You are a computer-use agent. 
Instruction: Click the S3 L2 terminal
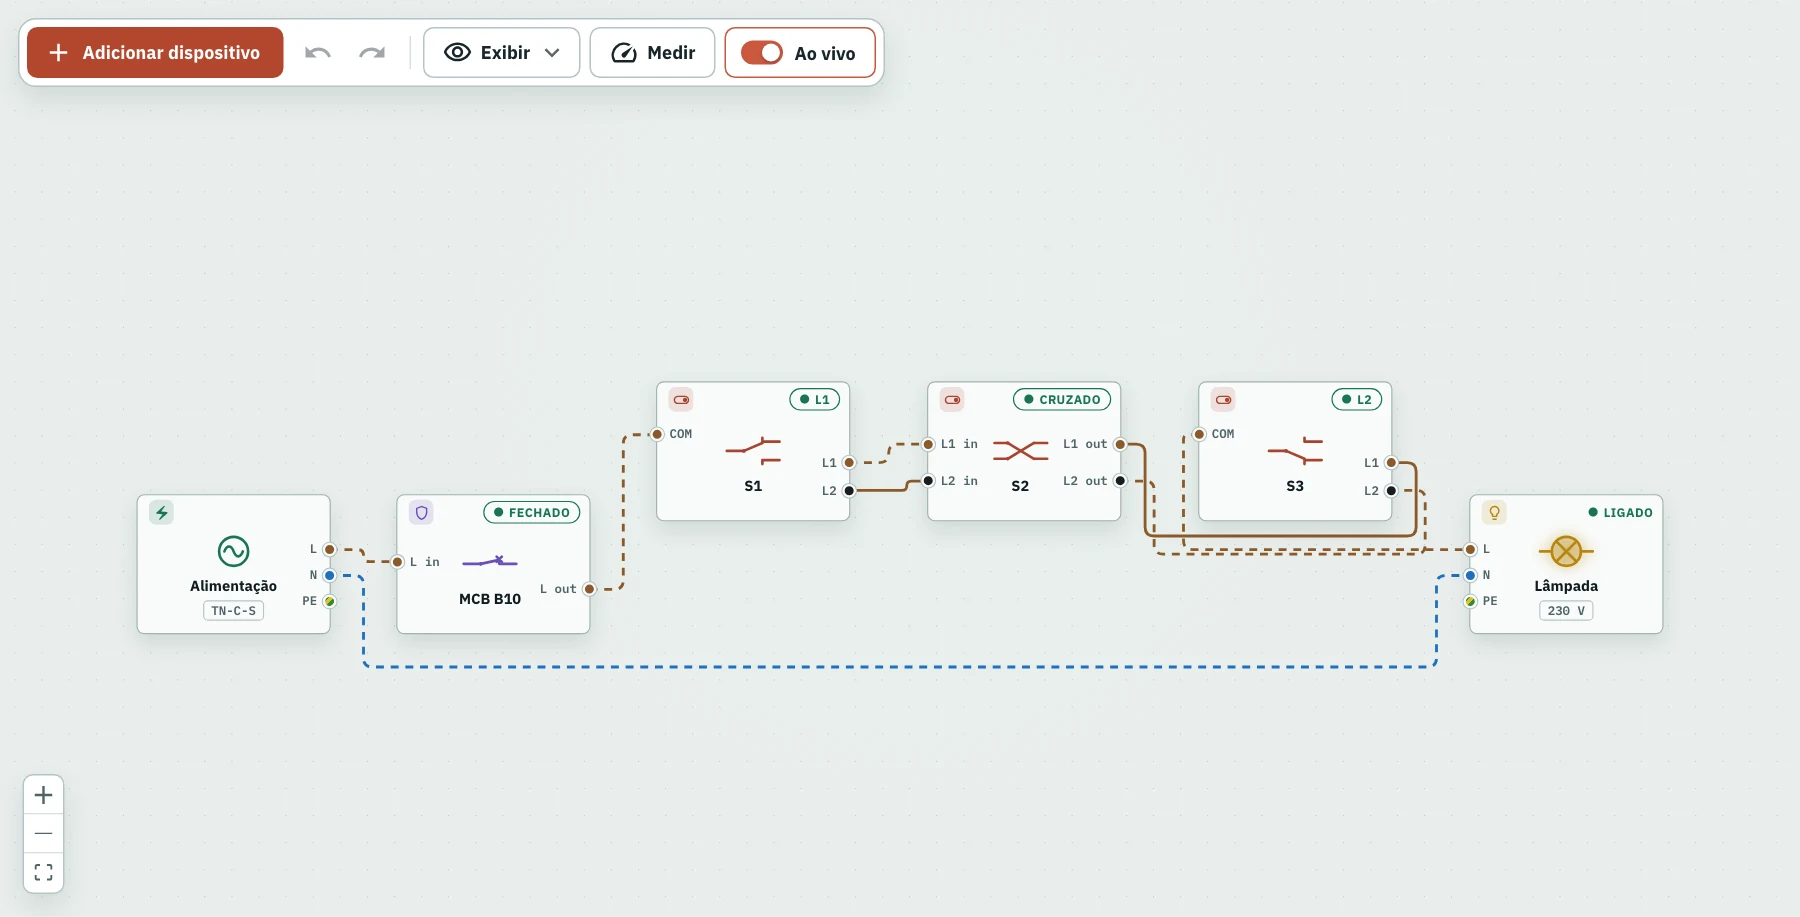point(1391,491)
